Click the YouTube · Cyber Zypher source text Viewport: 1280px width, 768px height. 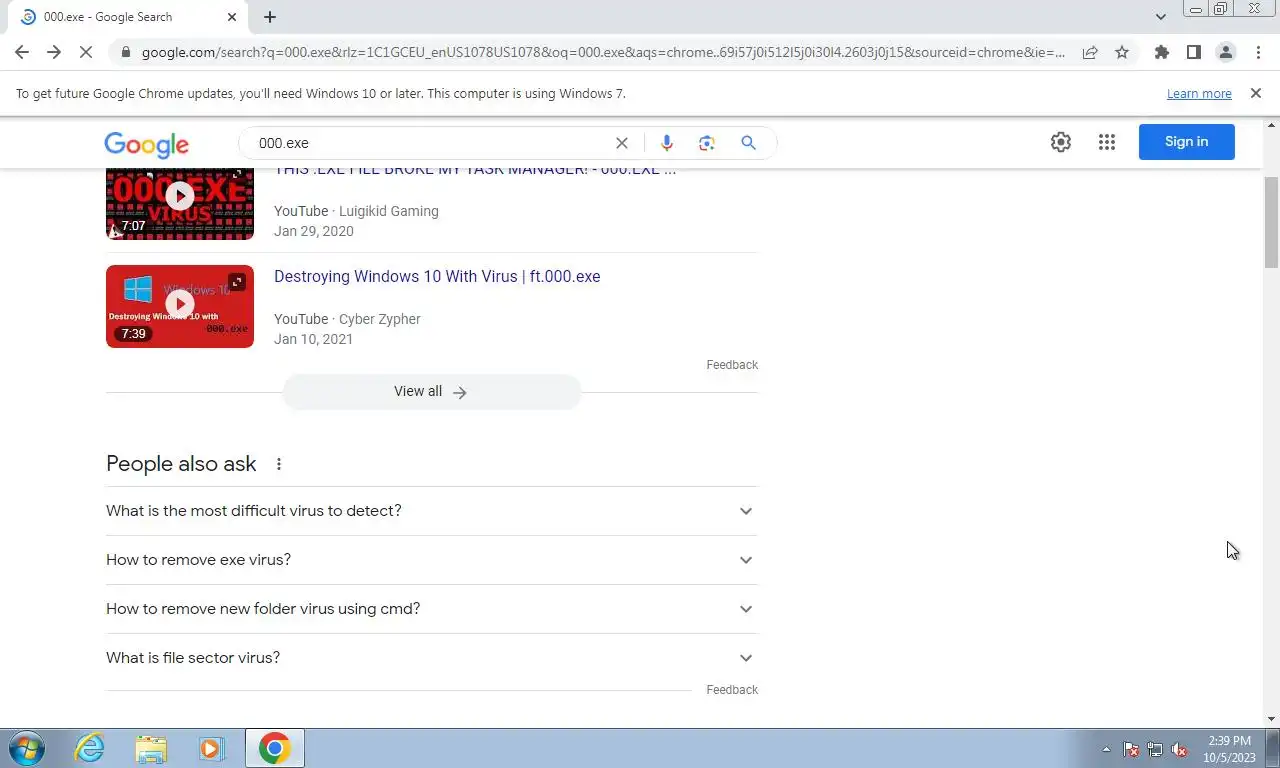(347, 319)
